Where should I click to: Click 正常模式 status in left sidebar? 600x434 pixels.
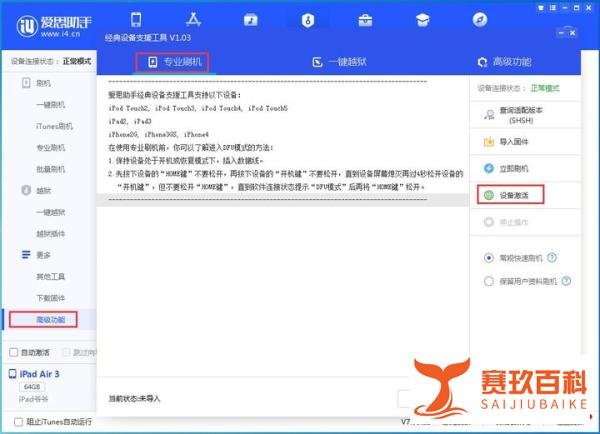click(x=77, y=61)
